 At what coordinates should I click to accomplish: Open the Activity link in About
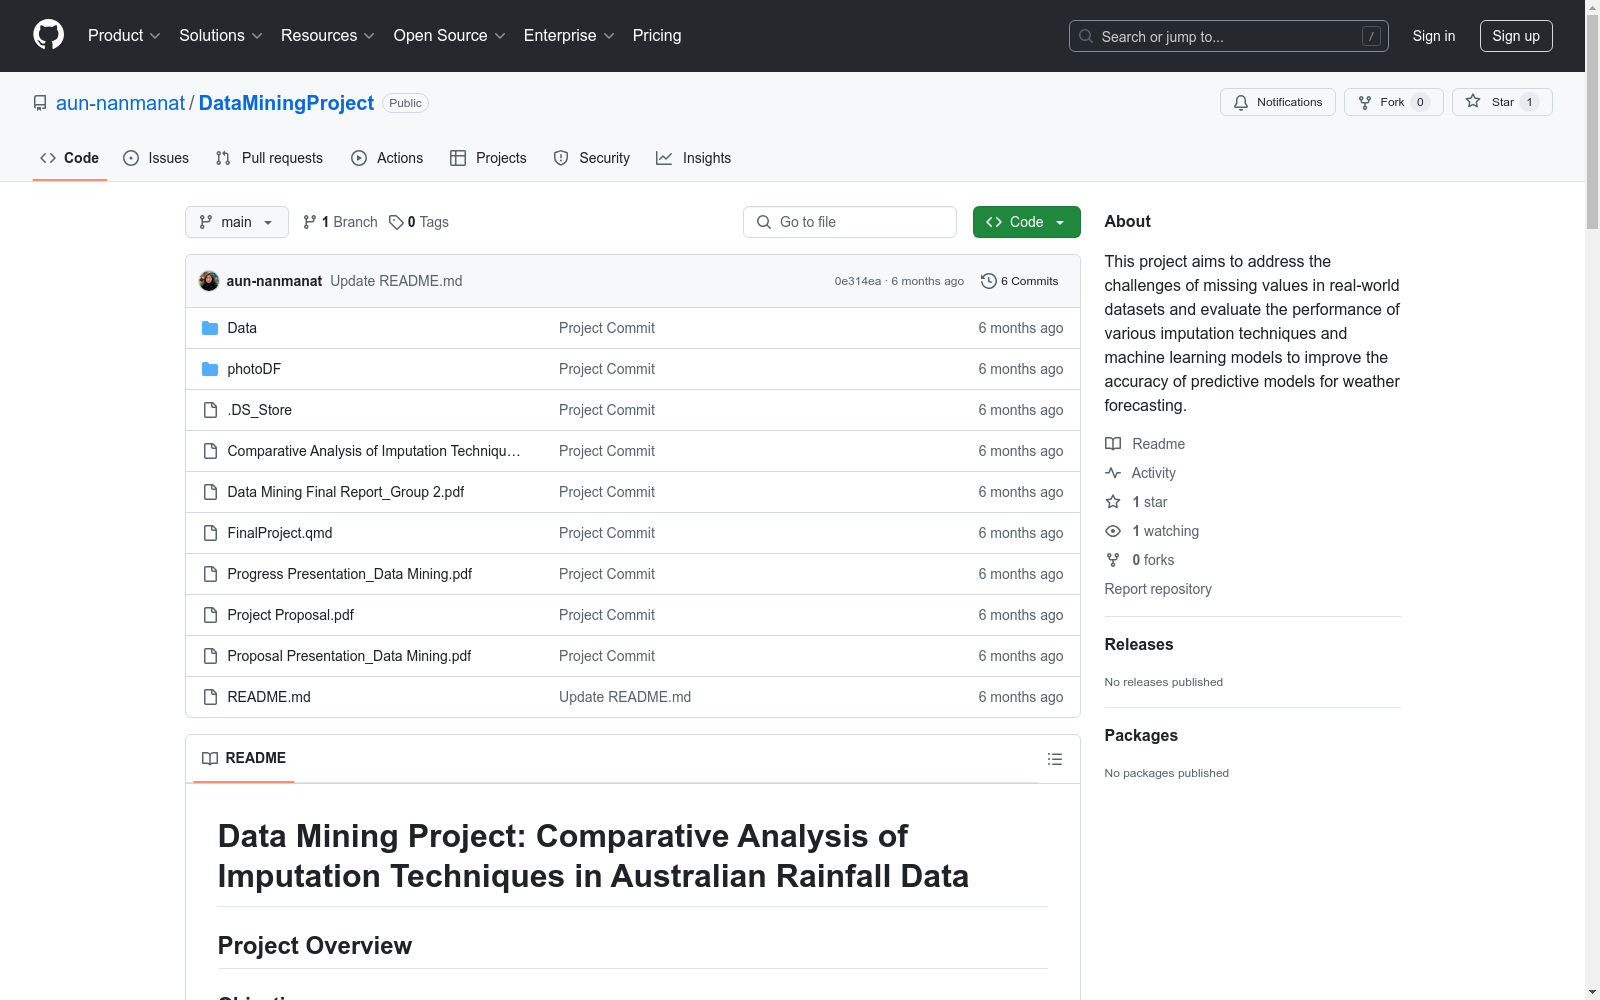point(1140,473)
